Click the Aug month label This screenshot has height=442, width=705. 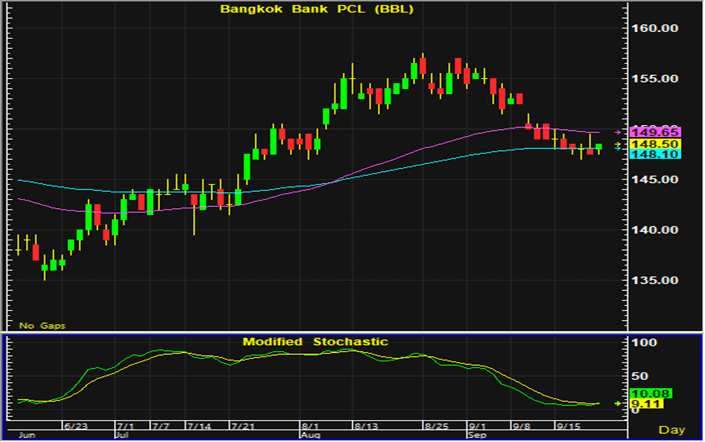click(x=310, y=435)
